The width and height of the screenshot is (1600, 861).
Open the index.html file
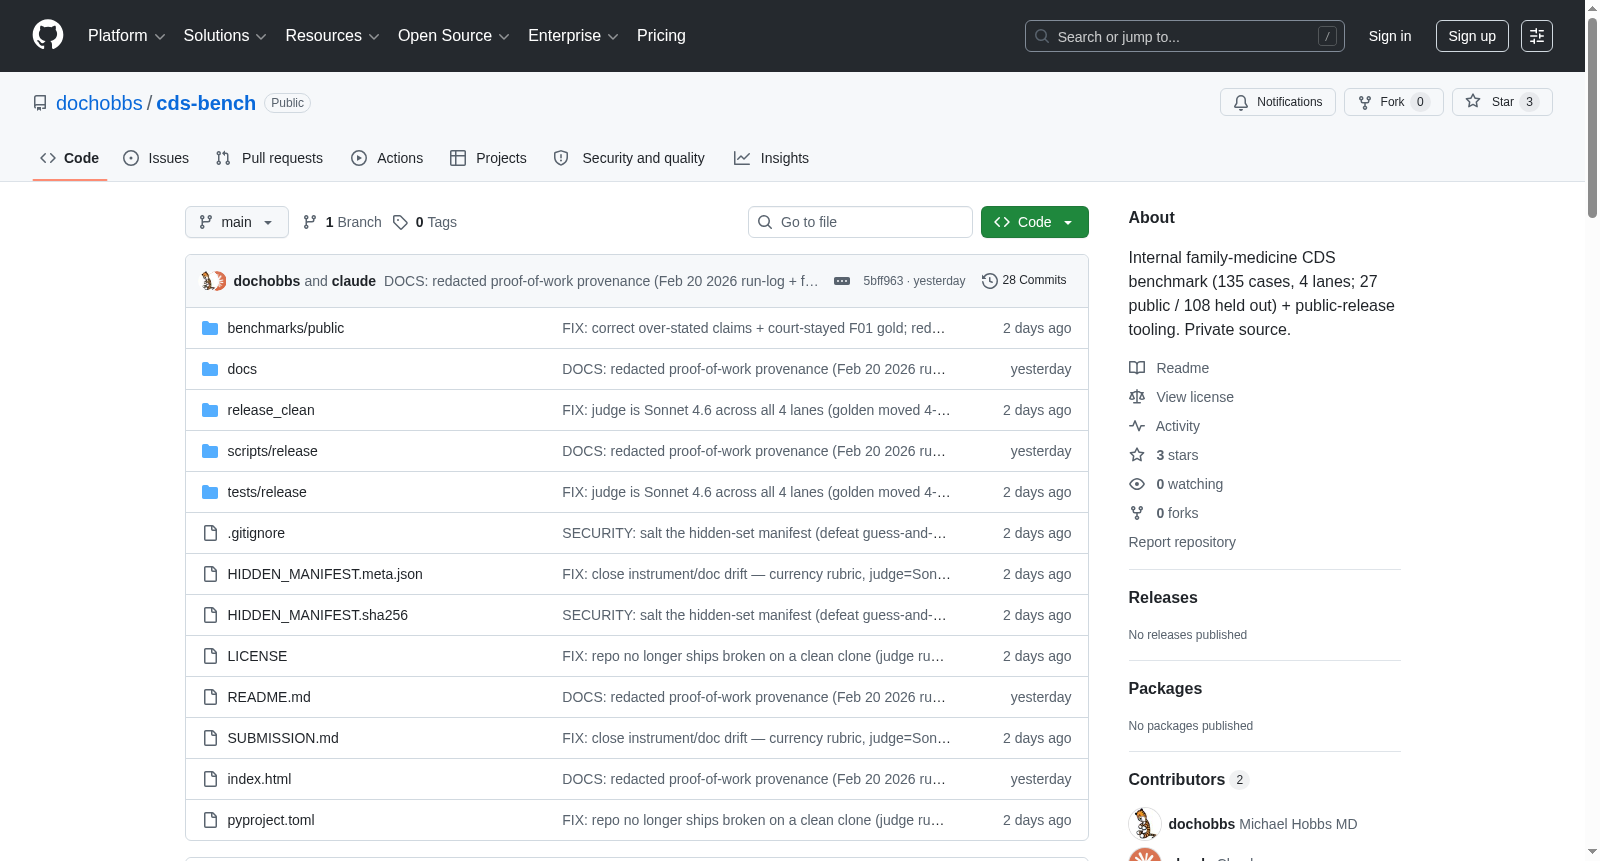(x=259, y=779)
